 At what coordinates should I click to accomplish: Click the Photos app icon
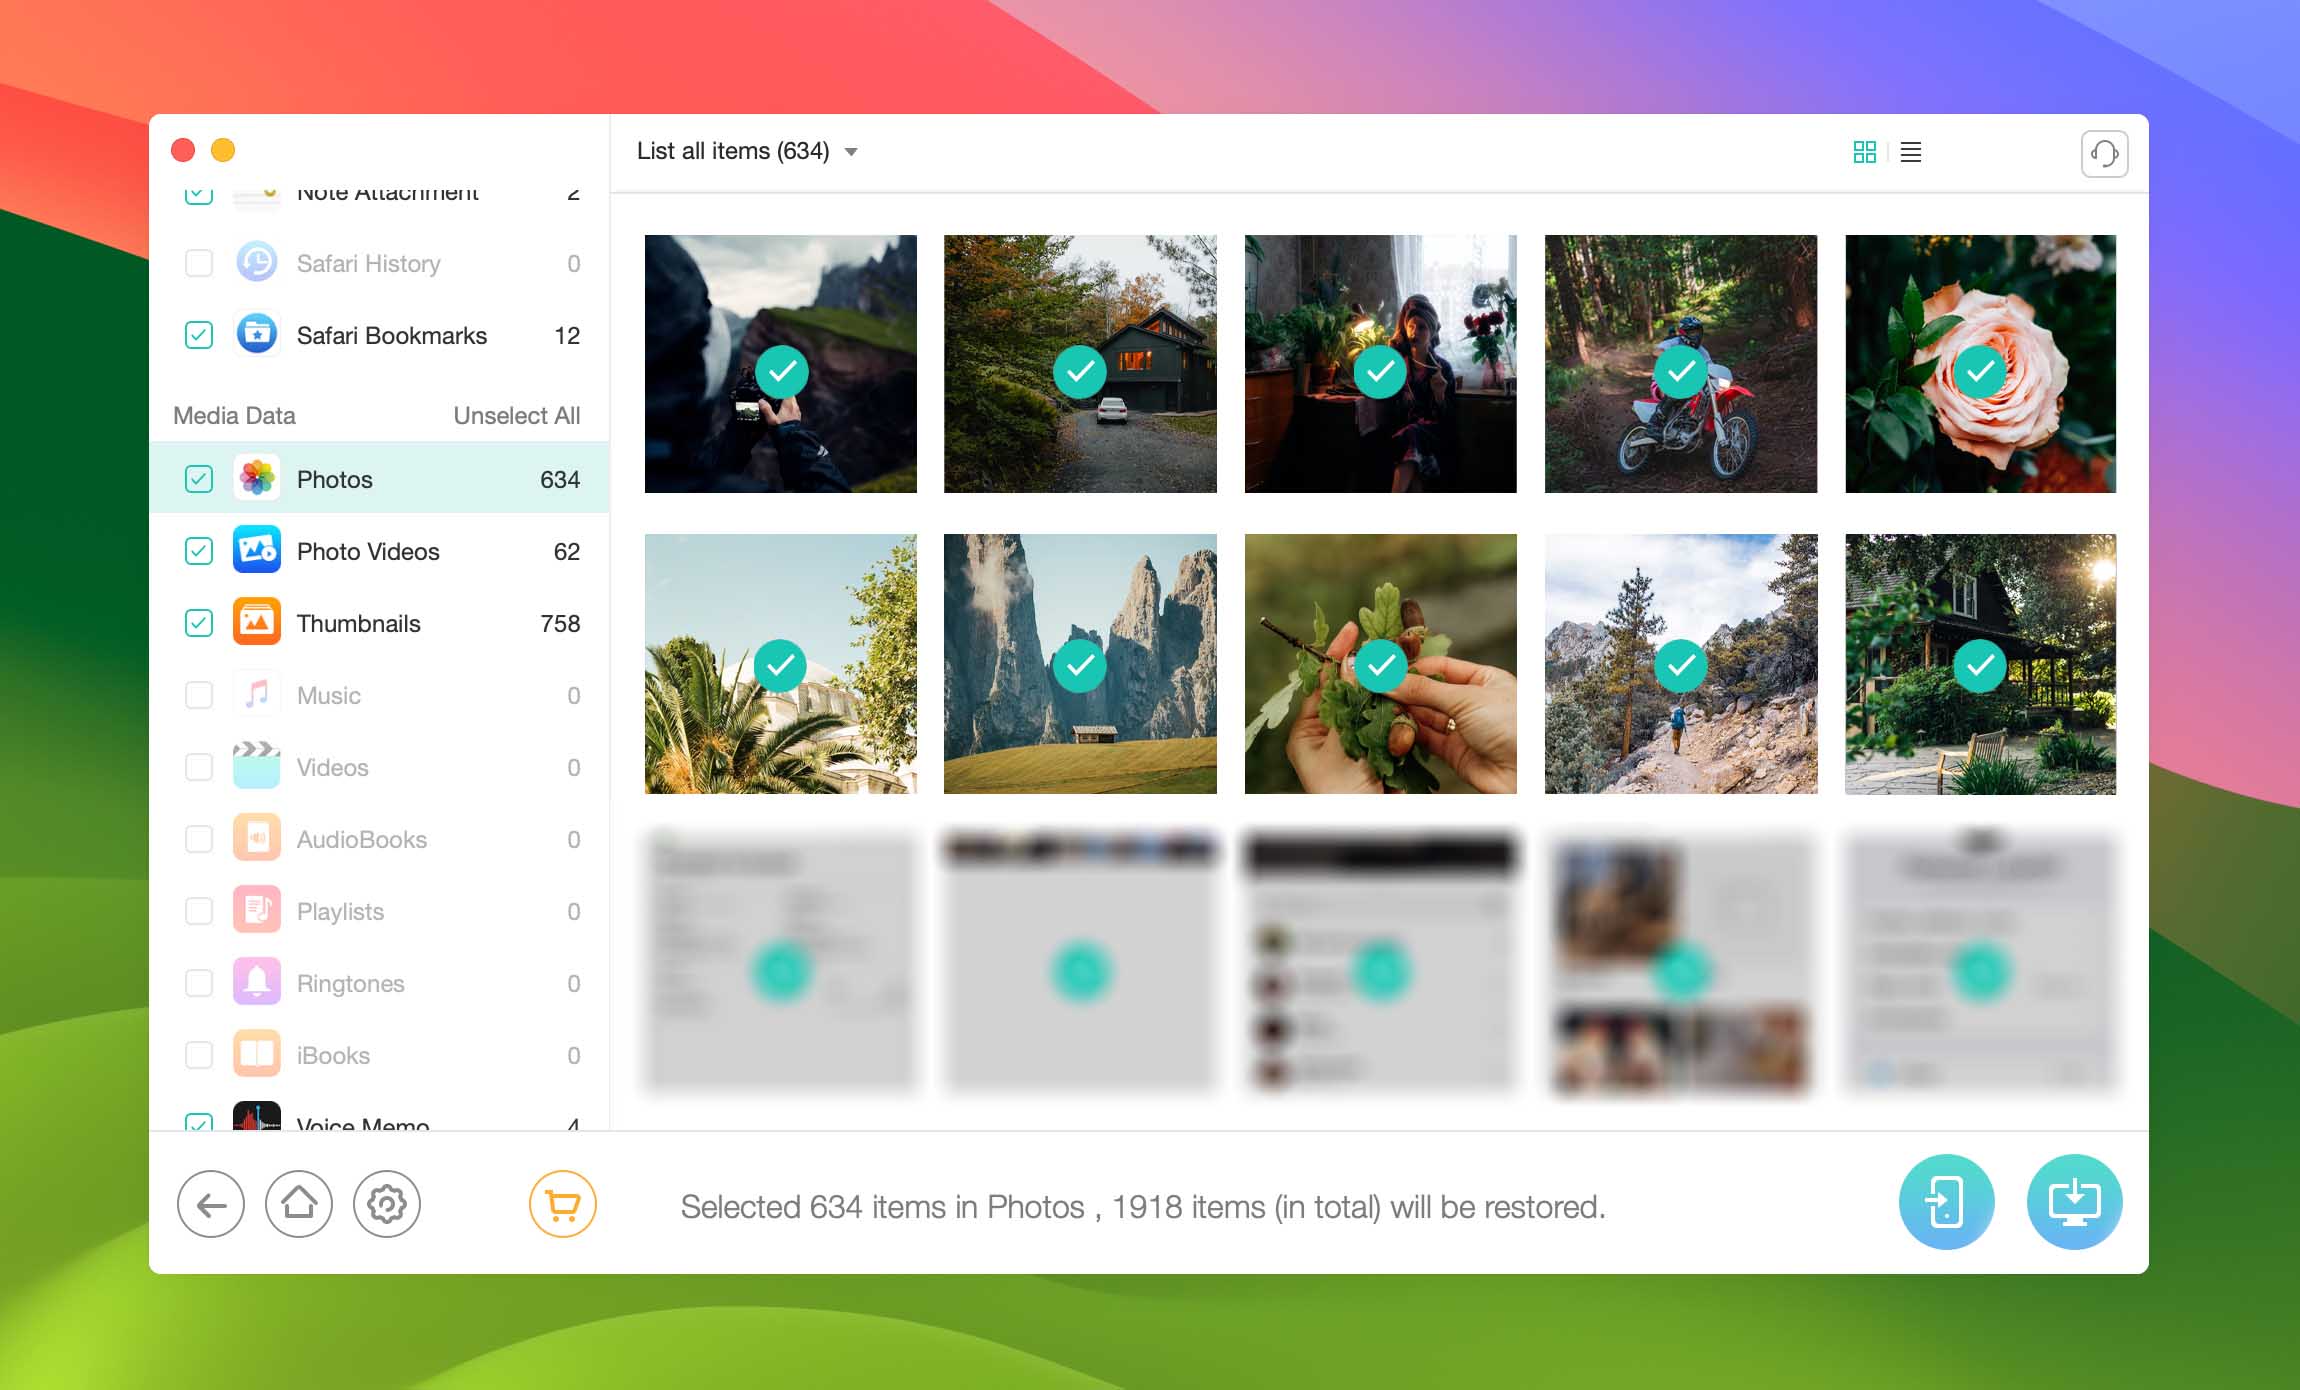pyautogui.click(x=257, y=479)
